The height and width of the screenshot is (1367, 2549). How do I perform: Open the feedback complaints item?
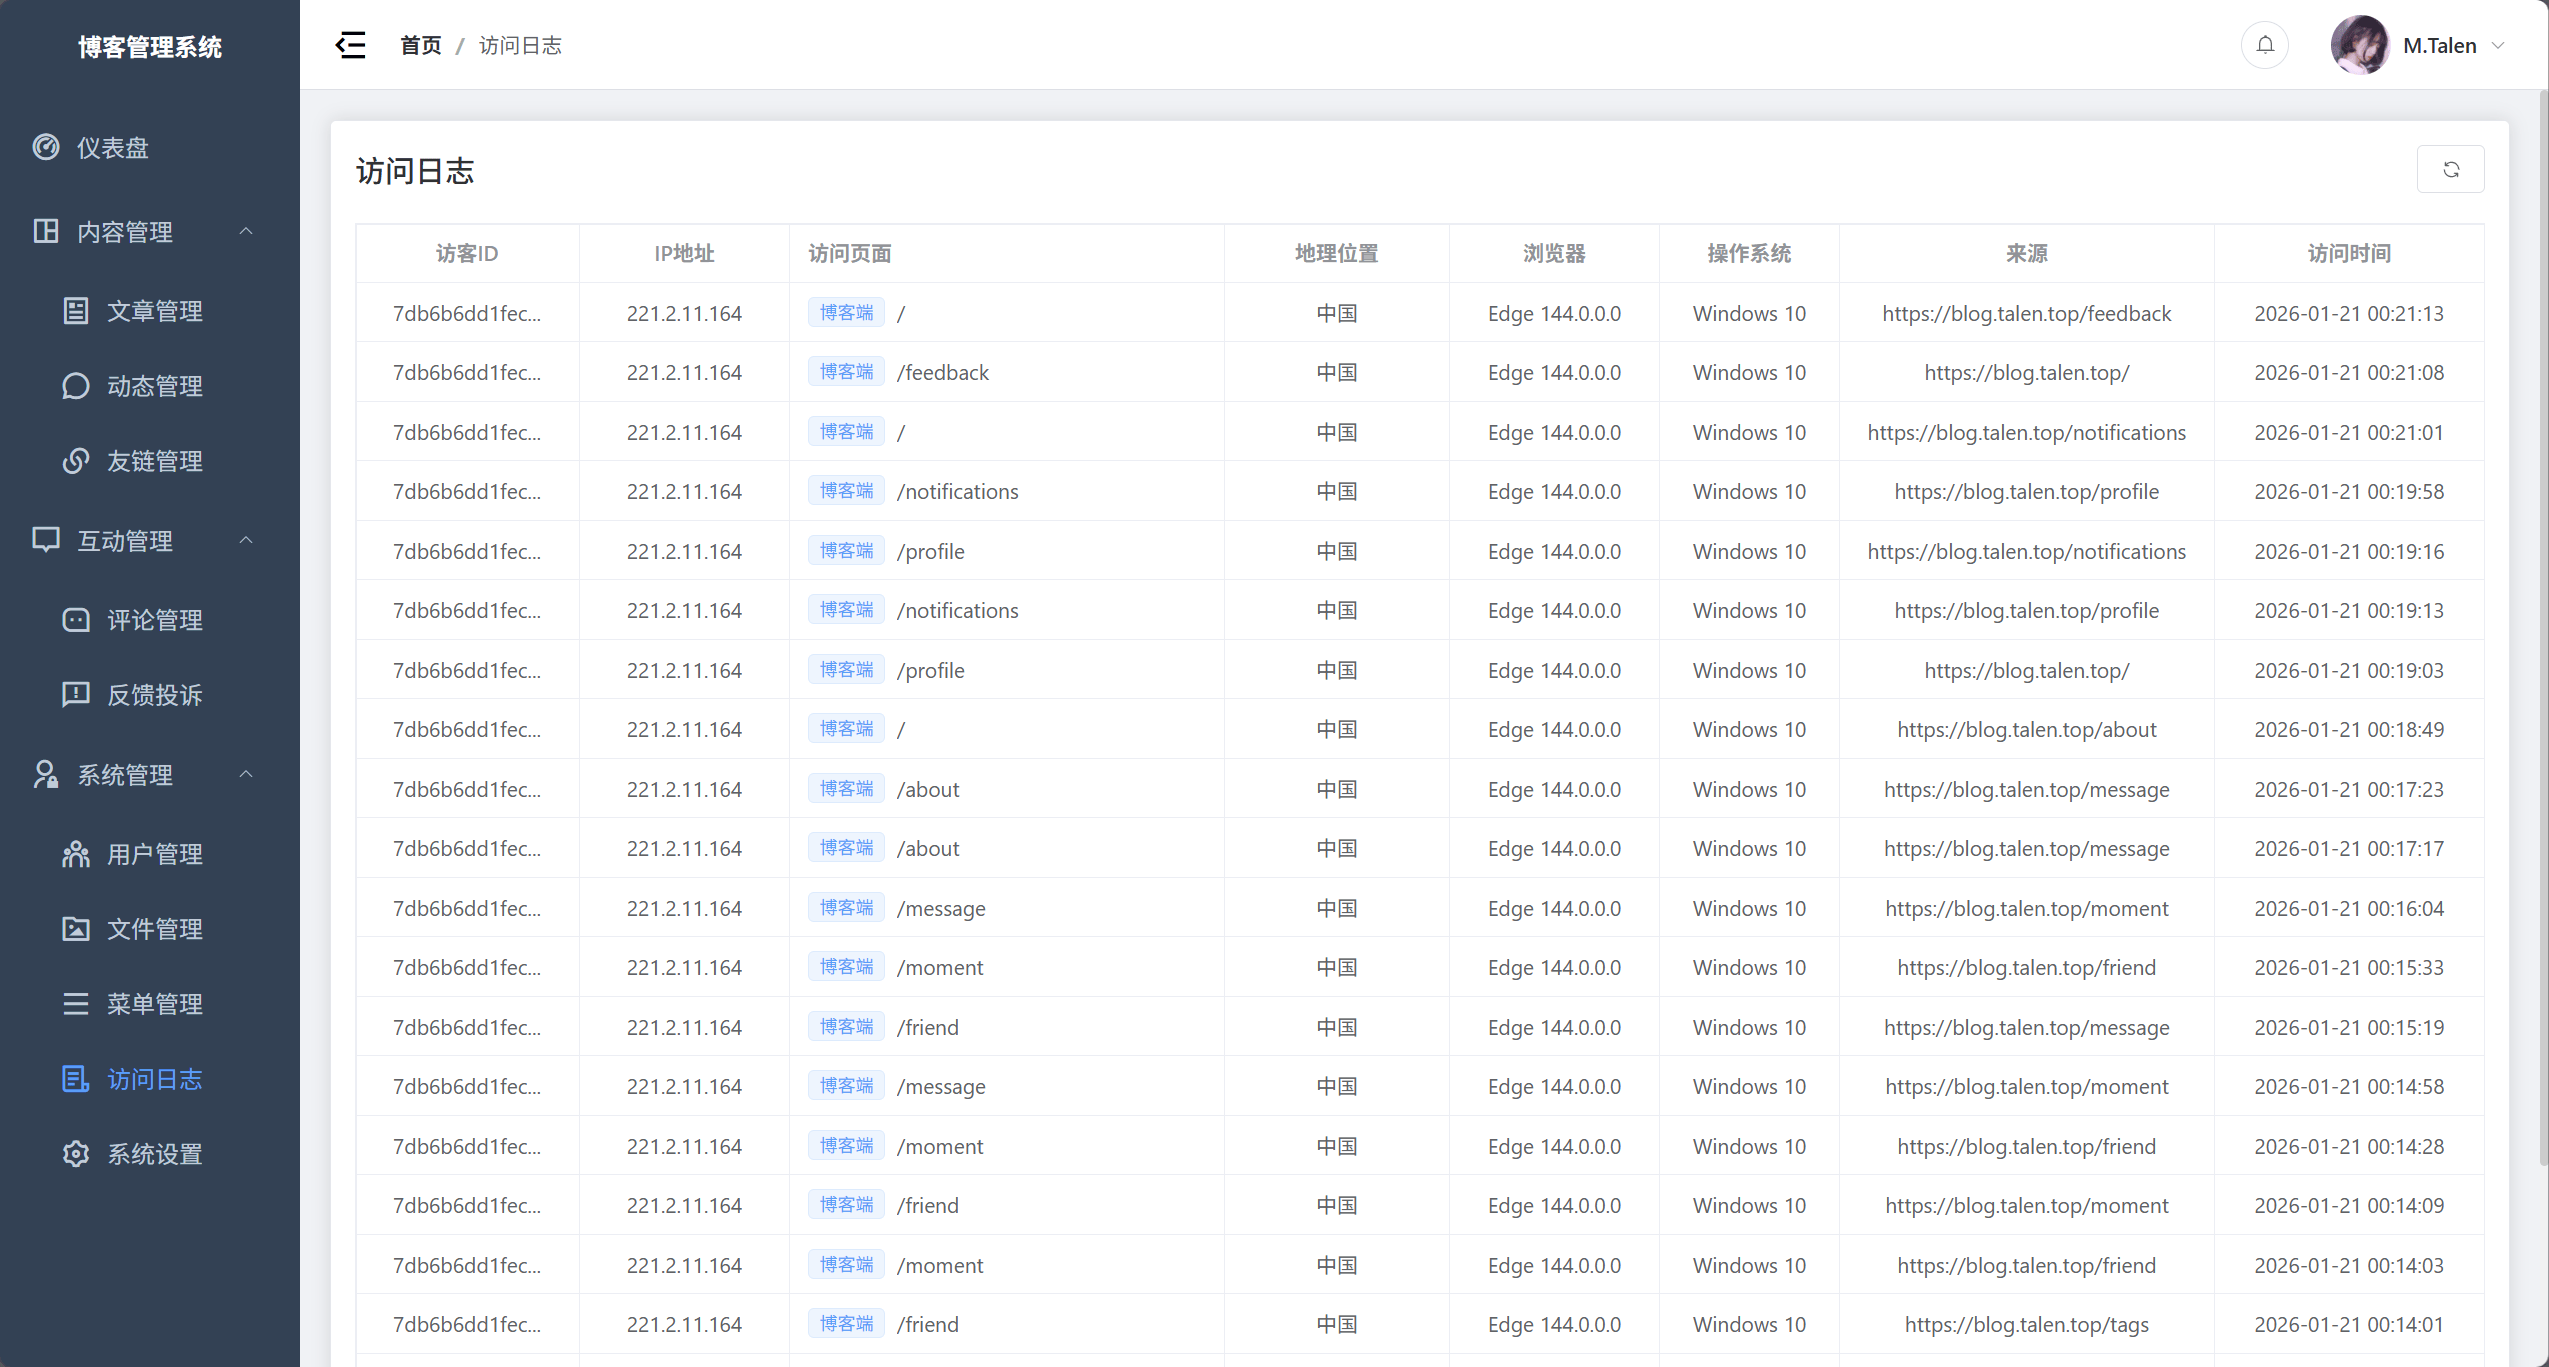[153, 695]
